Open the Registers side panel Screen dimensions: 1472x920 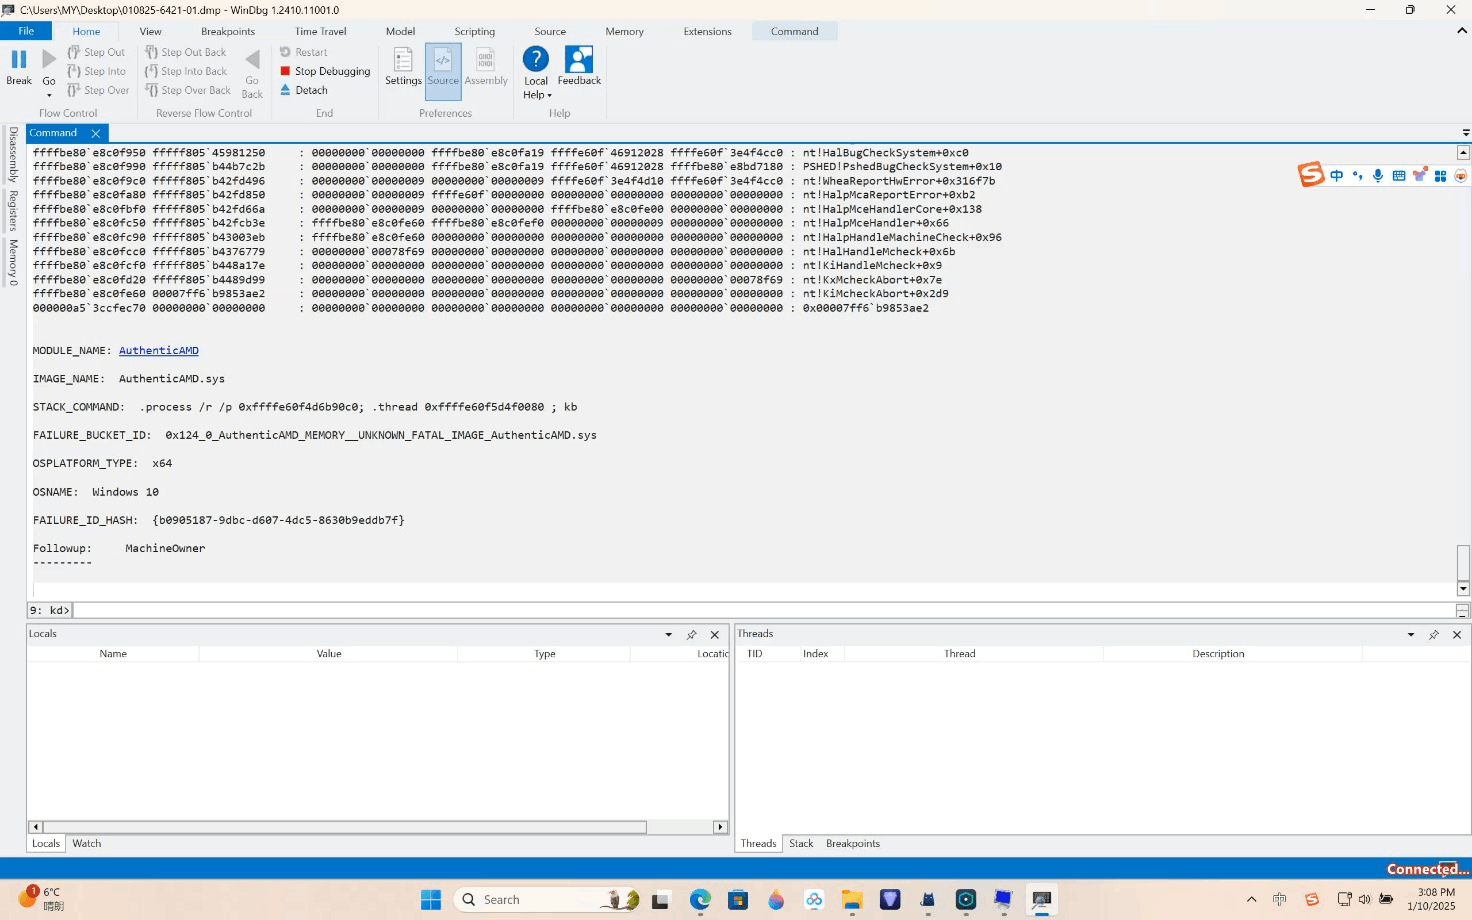[13, 211]
